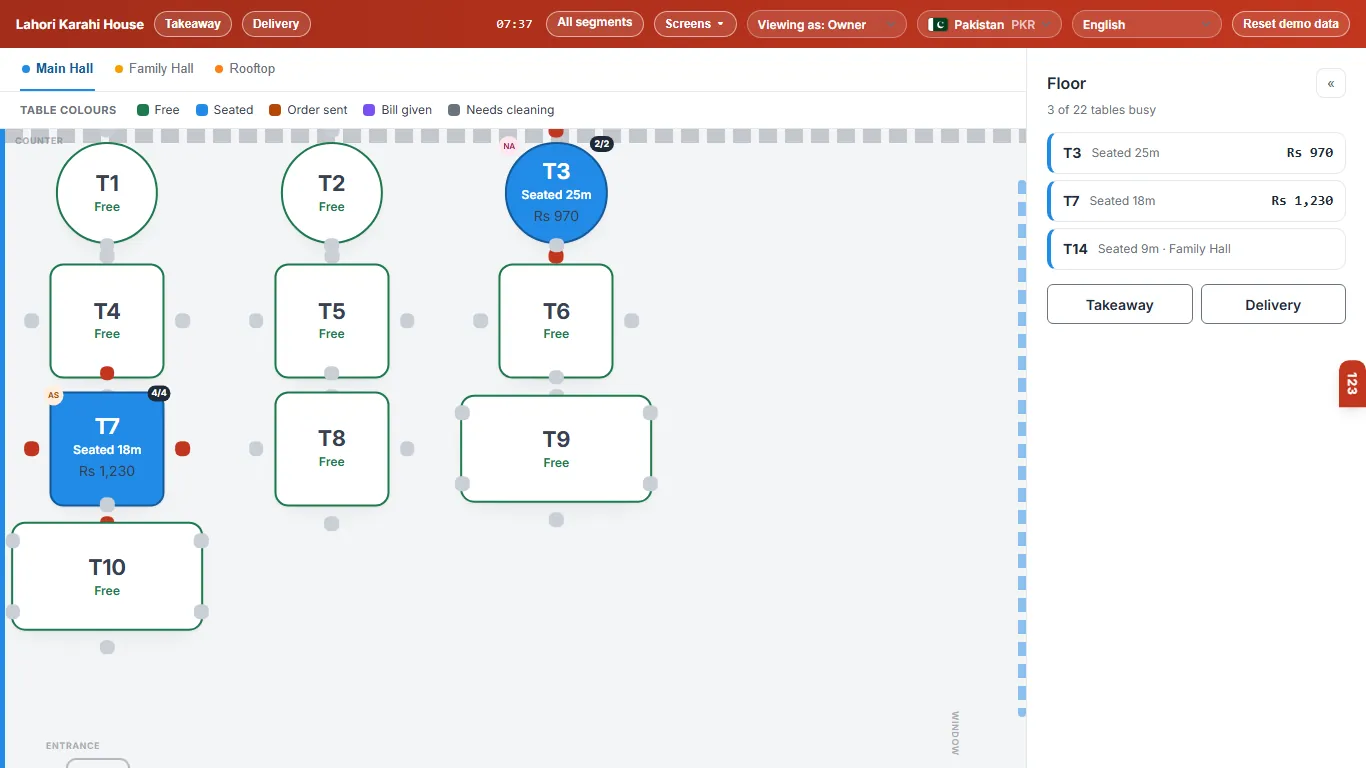Click Takeaway in the red header bar

(x=193, y=24)
